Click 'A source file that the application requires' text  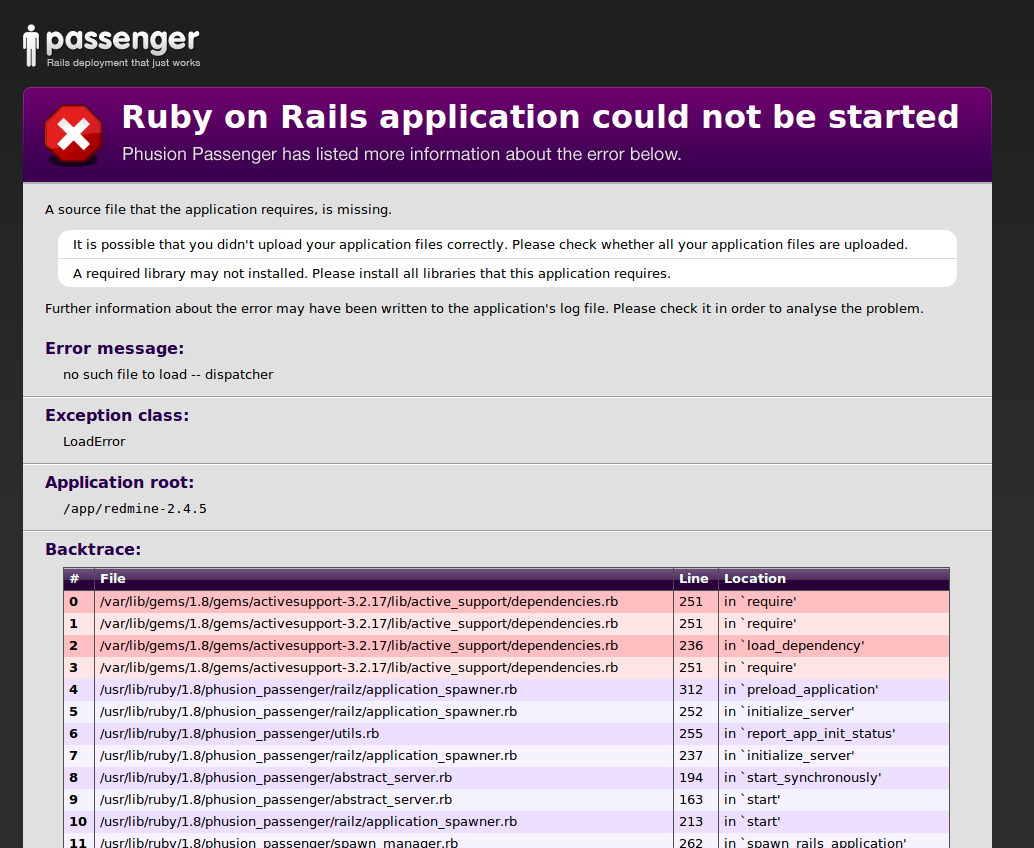(x=218, y=210)
